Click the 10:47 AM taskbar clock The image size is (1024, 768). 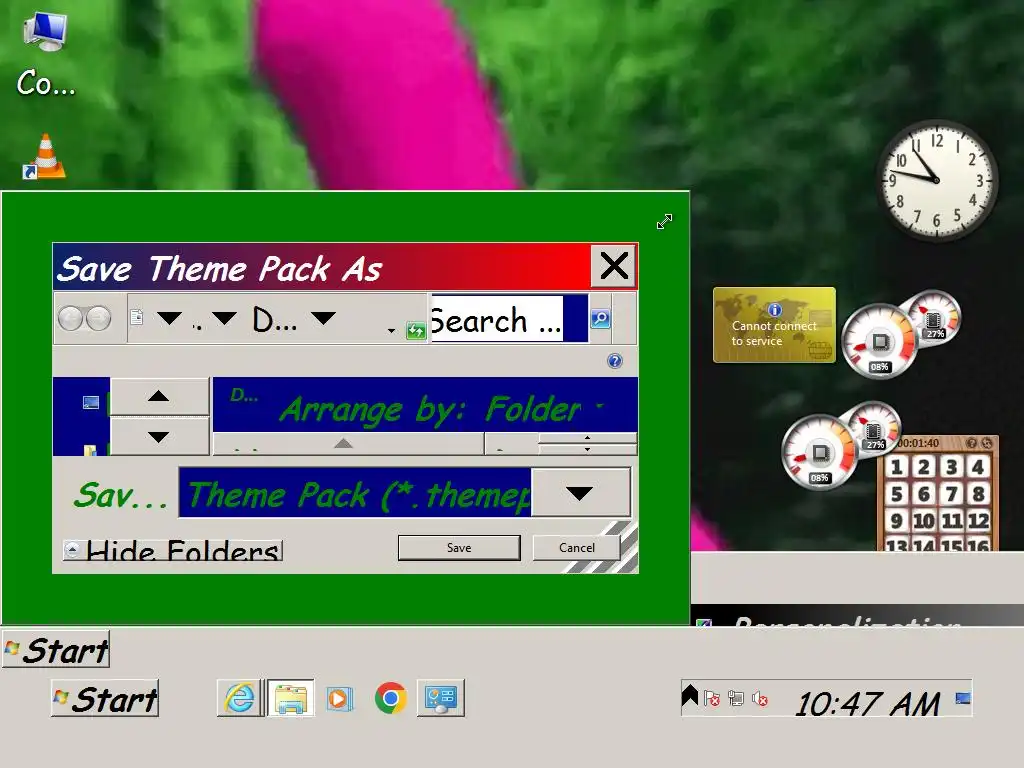868,703
